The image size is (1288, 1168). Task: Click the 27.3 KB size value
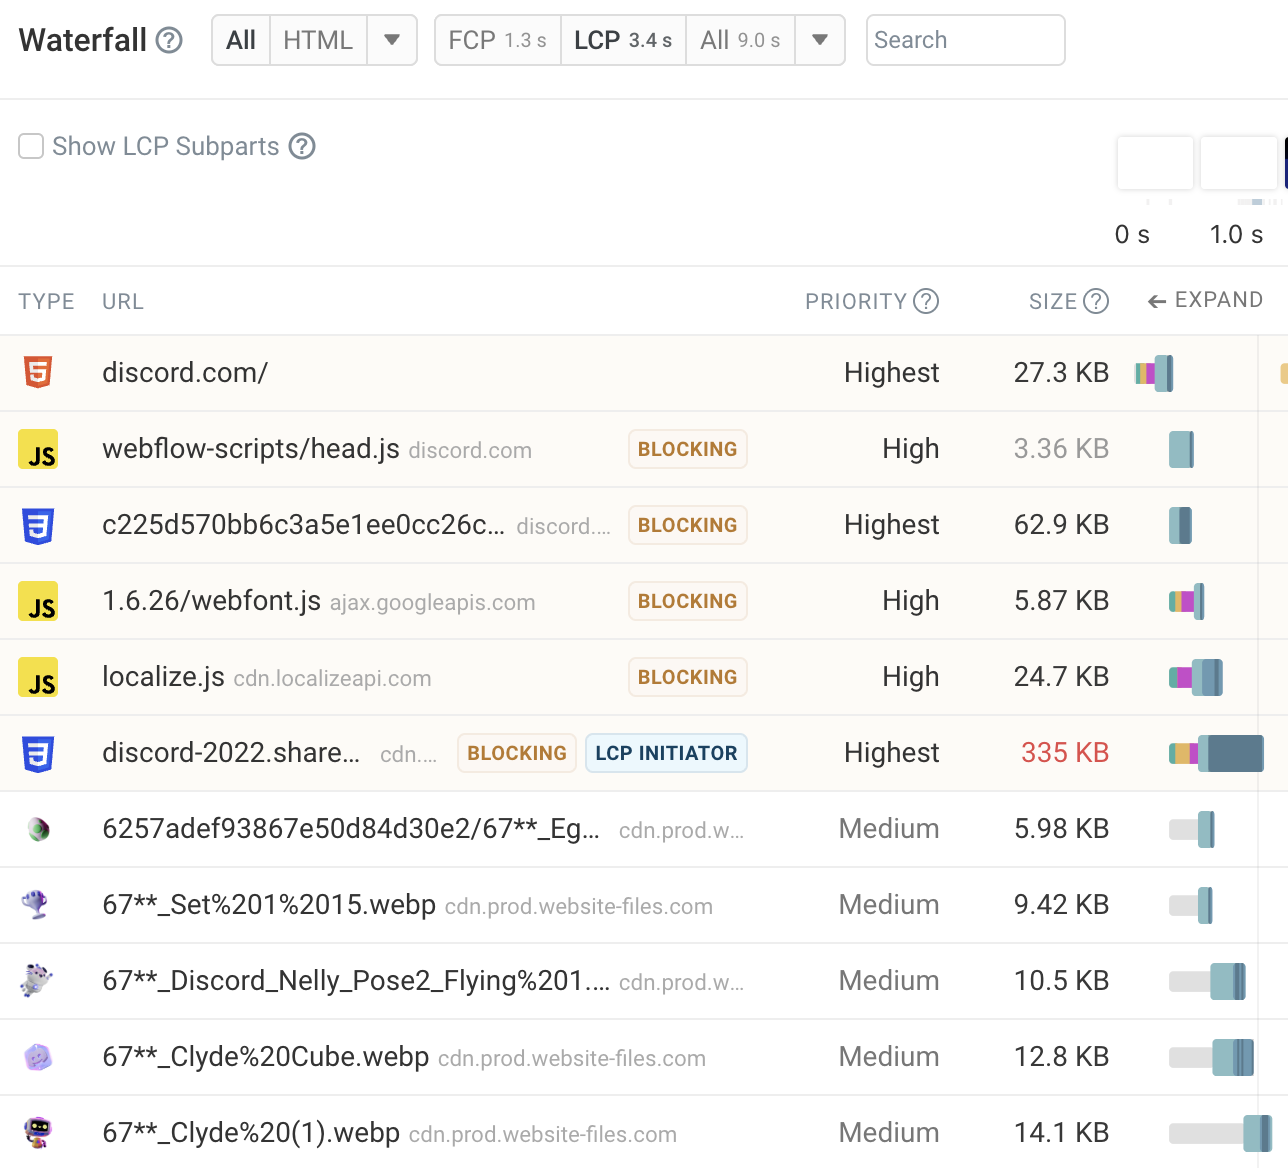click(1061, 373)
